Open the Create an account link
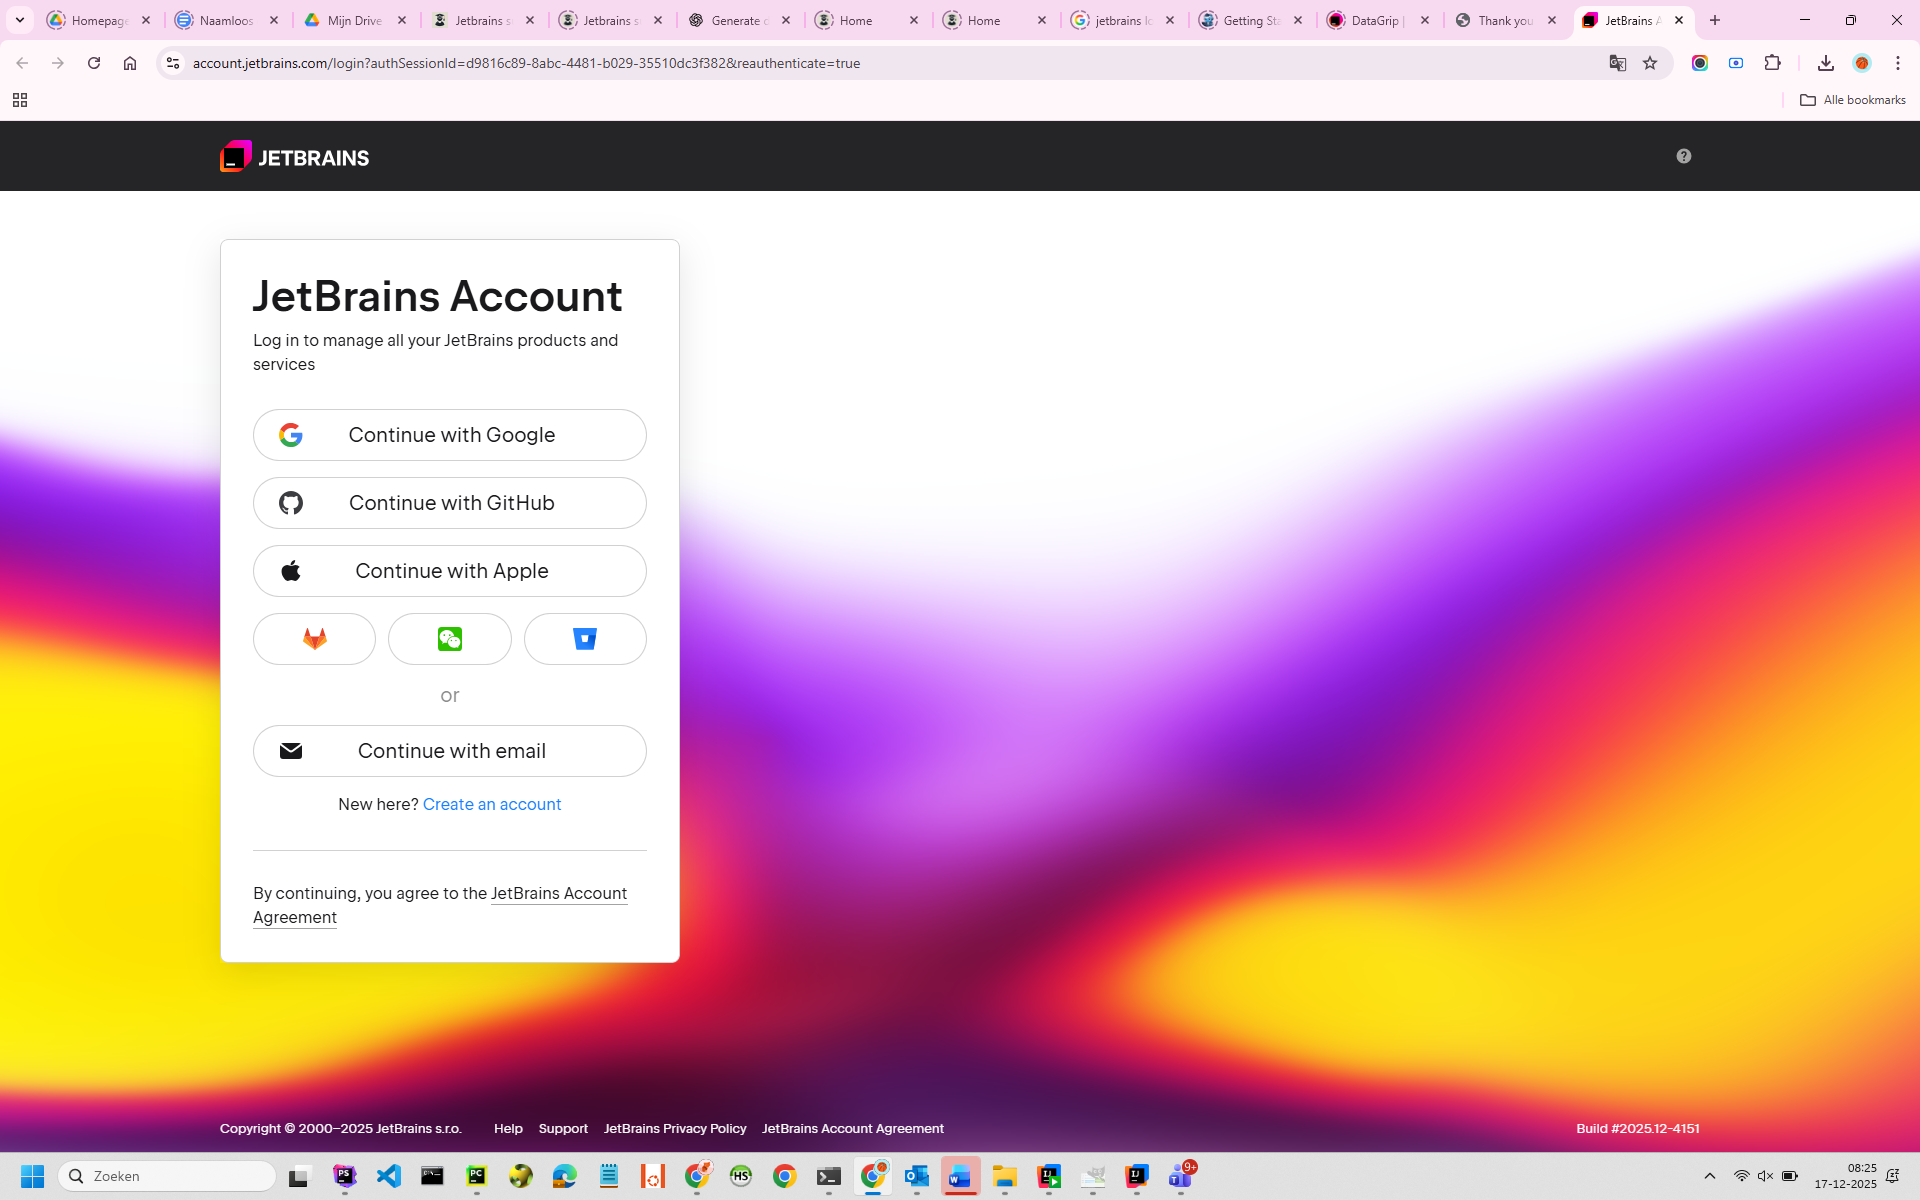The image size is (1920, 1200). pyautogui.click(x=491, y=804)
